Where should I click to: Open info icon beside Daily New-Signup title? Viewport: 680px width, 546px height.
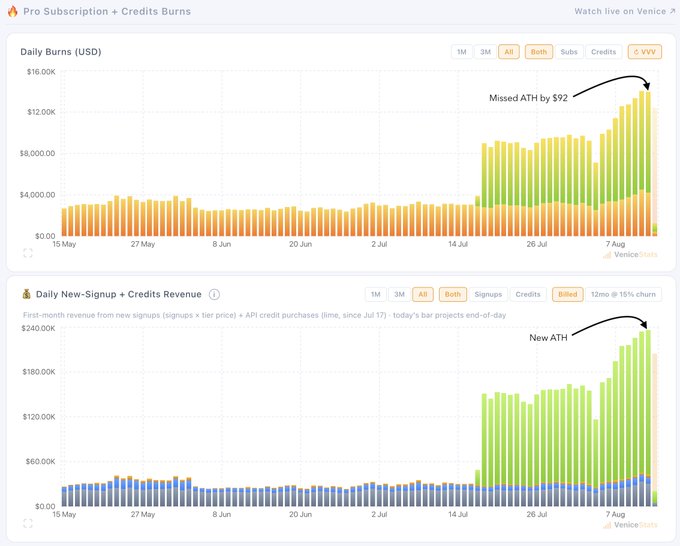tap(214, 294)
